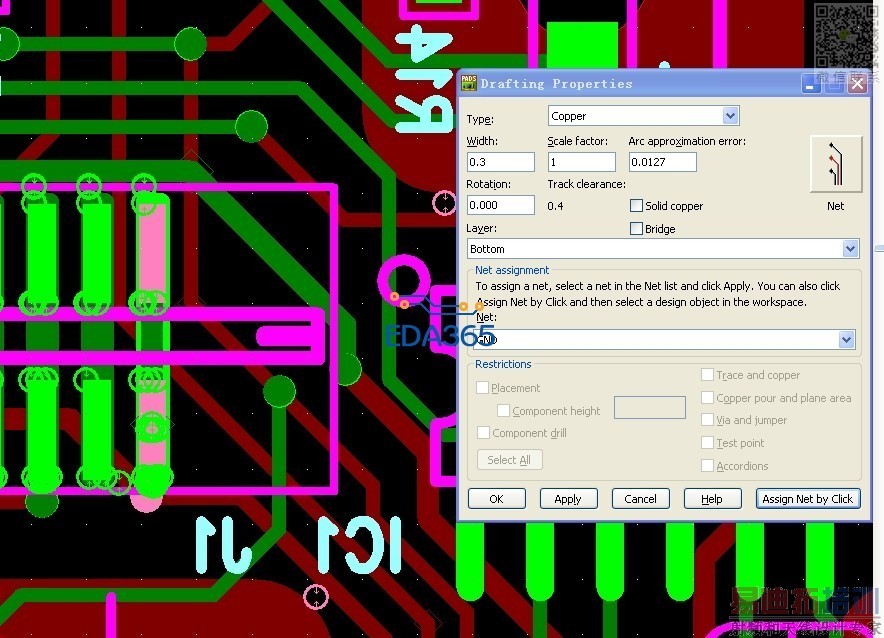Click the IC1 reference designator on board
884x638 pixels.
(x=360, y=545)
